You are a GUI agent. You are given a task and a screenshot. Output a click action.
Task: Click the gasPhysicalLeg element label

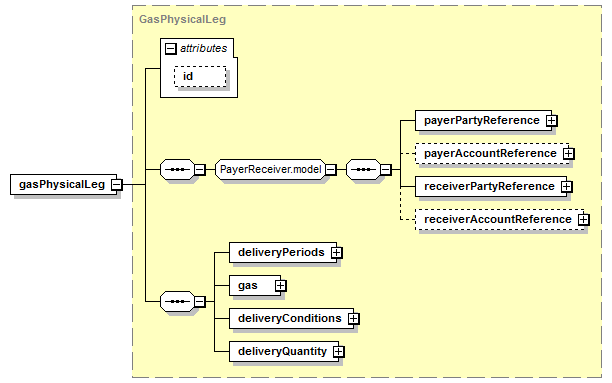[x=62, y=184]
